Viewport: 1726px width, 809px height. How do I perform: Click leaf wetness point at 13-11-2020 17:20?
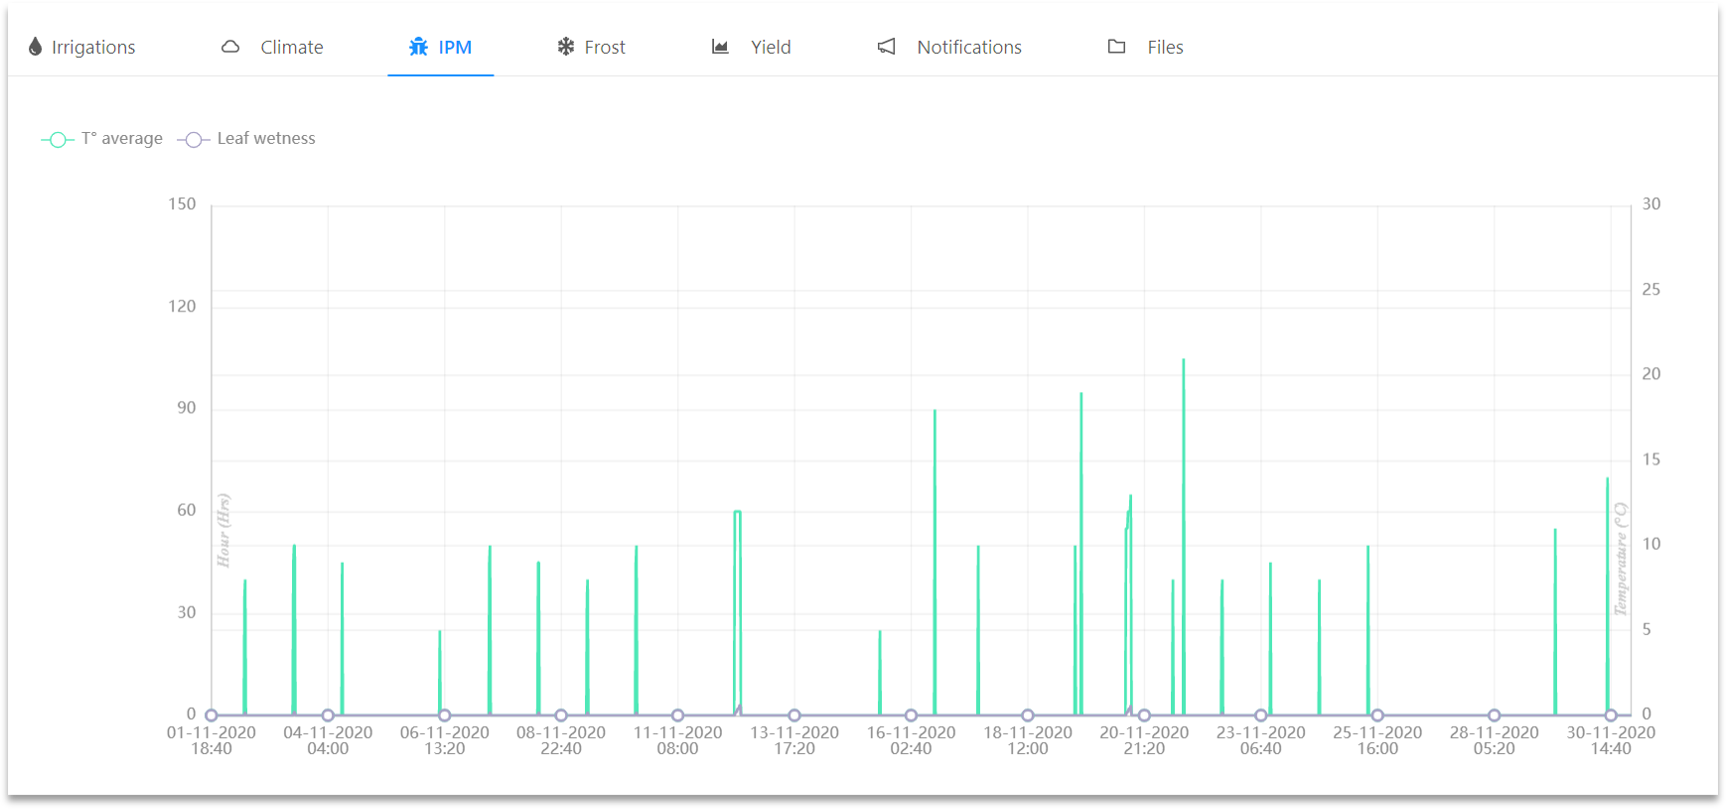[794, 715]
